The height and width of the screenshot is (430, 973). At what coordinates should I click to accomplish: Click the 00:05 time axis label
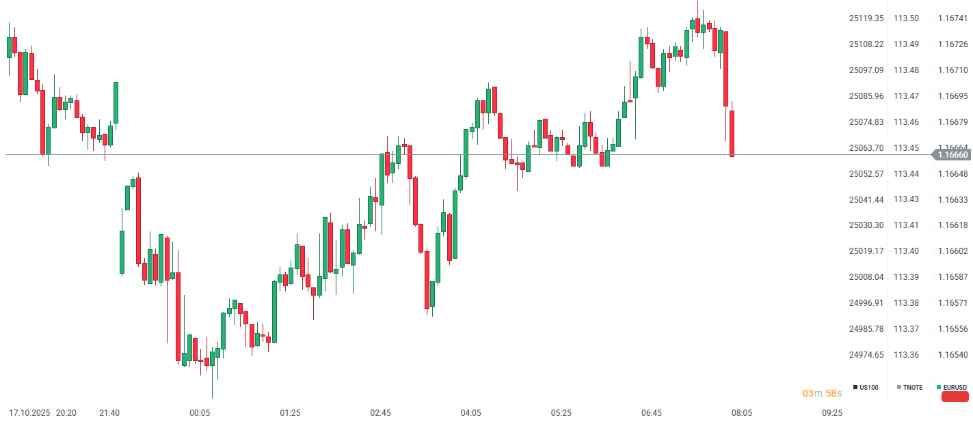tap(200, 412)
